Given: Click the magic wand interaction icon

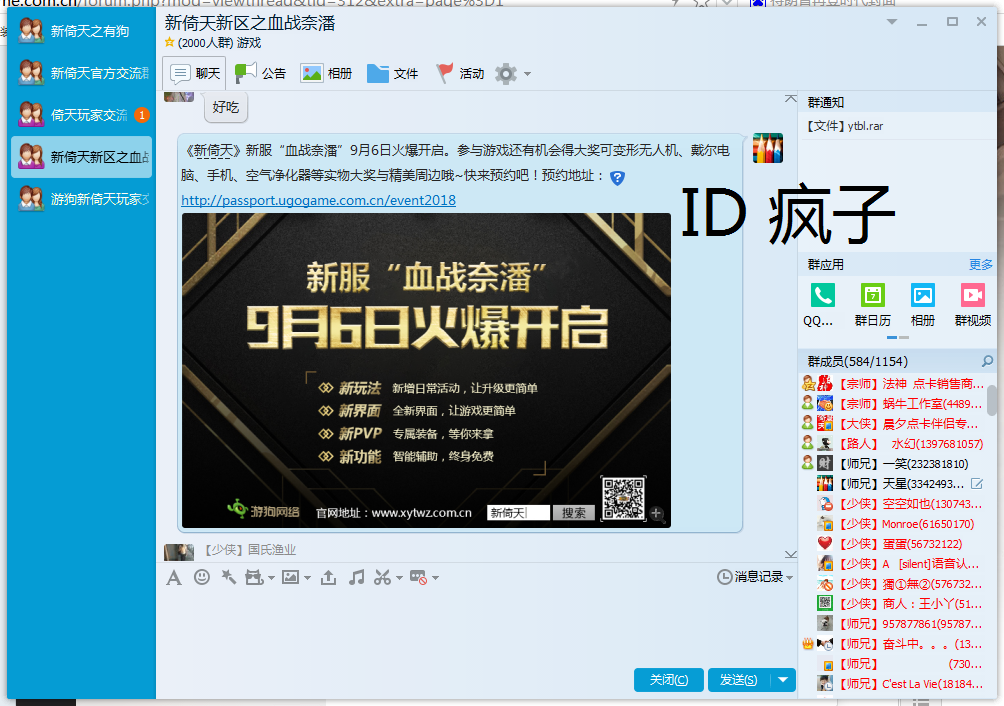Looking at the screenshot, I should pos(229,578).
